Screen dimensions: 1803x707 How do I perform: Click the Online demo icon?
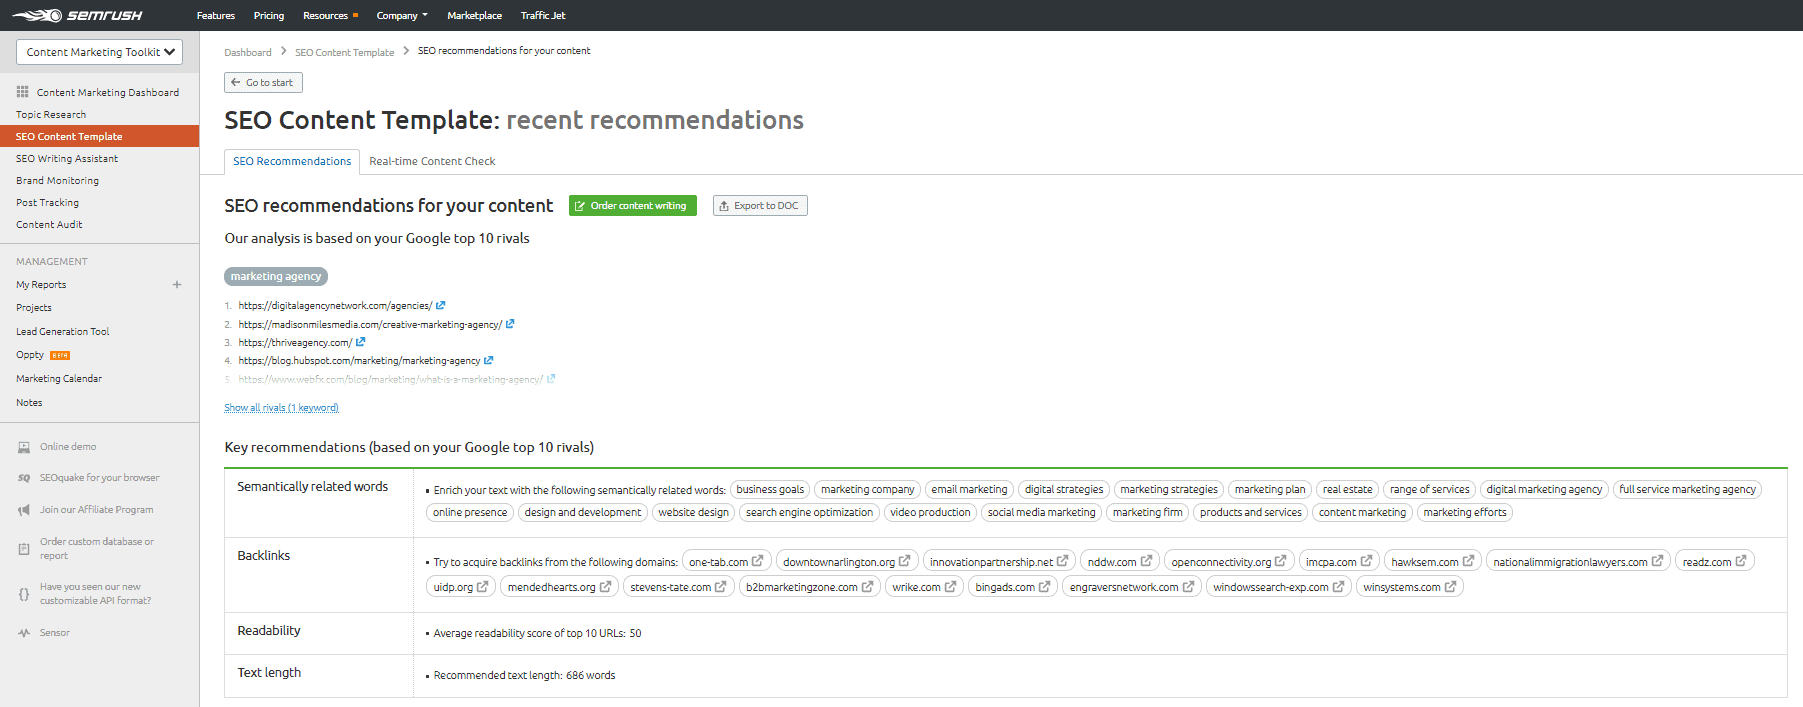coord(24,447)
